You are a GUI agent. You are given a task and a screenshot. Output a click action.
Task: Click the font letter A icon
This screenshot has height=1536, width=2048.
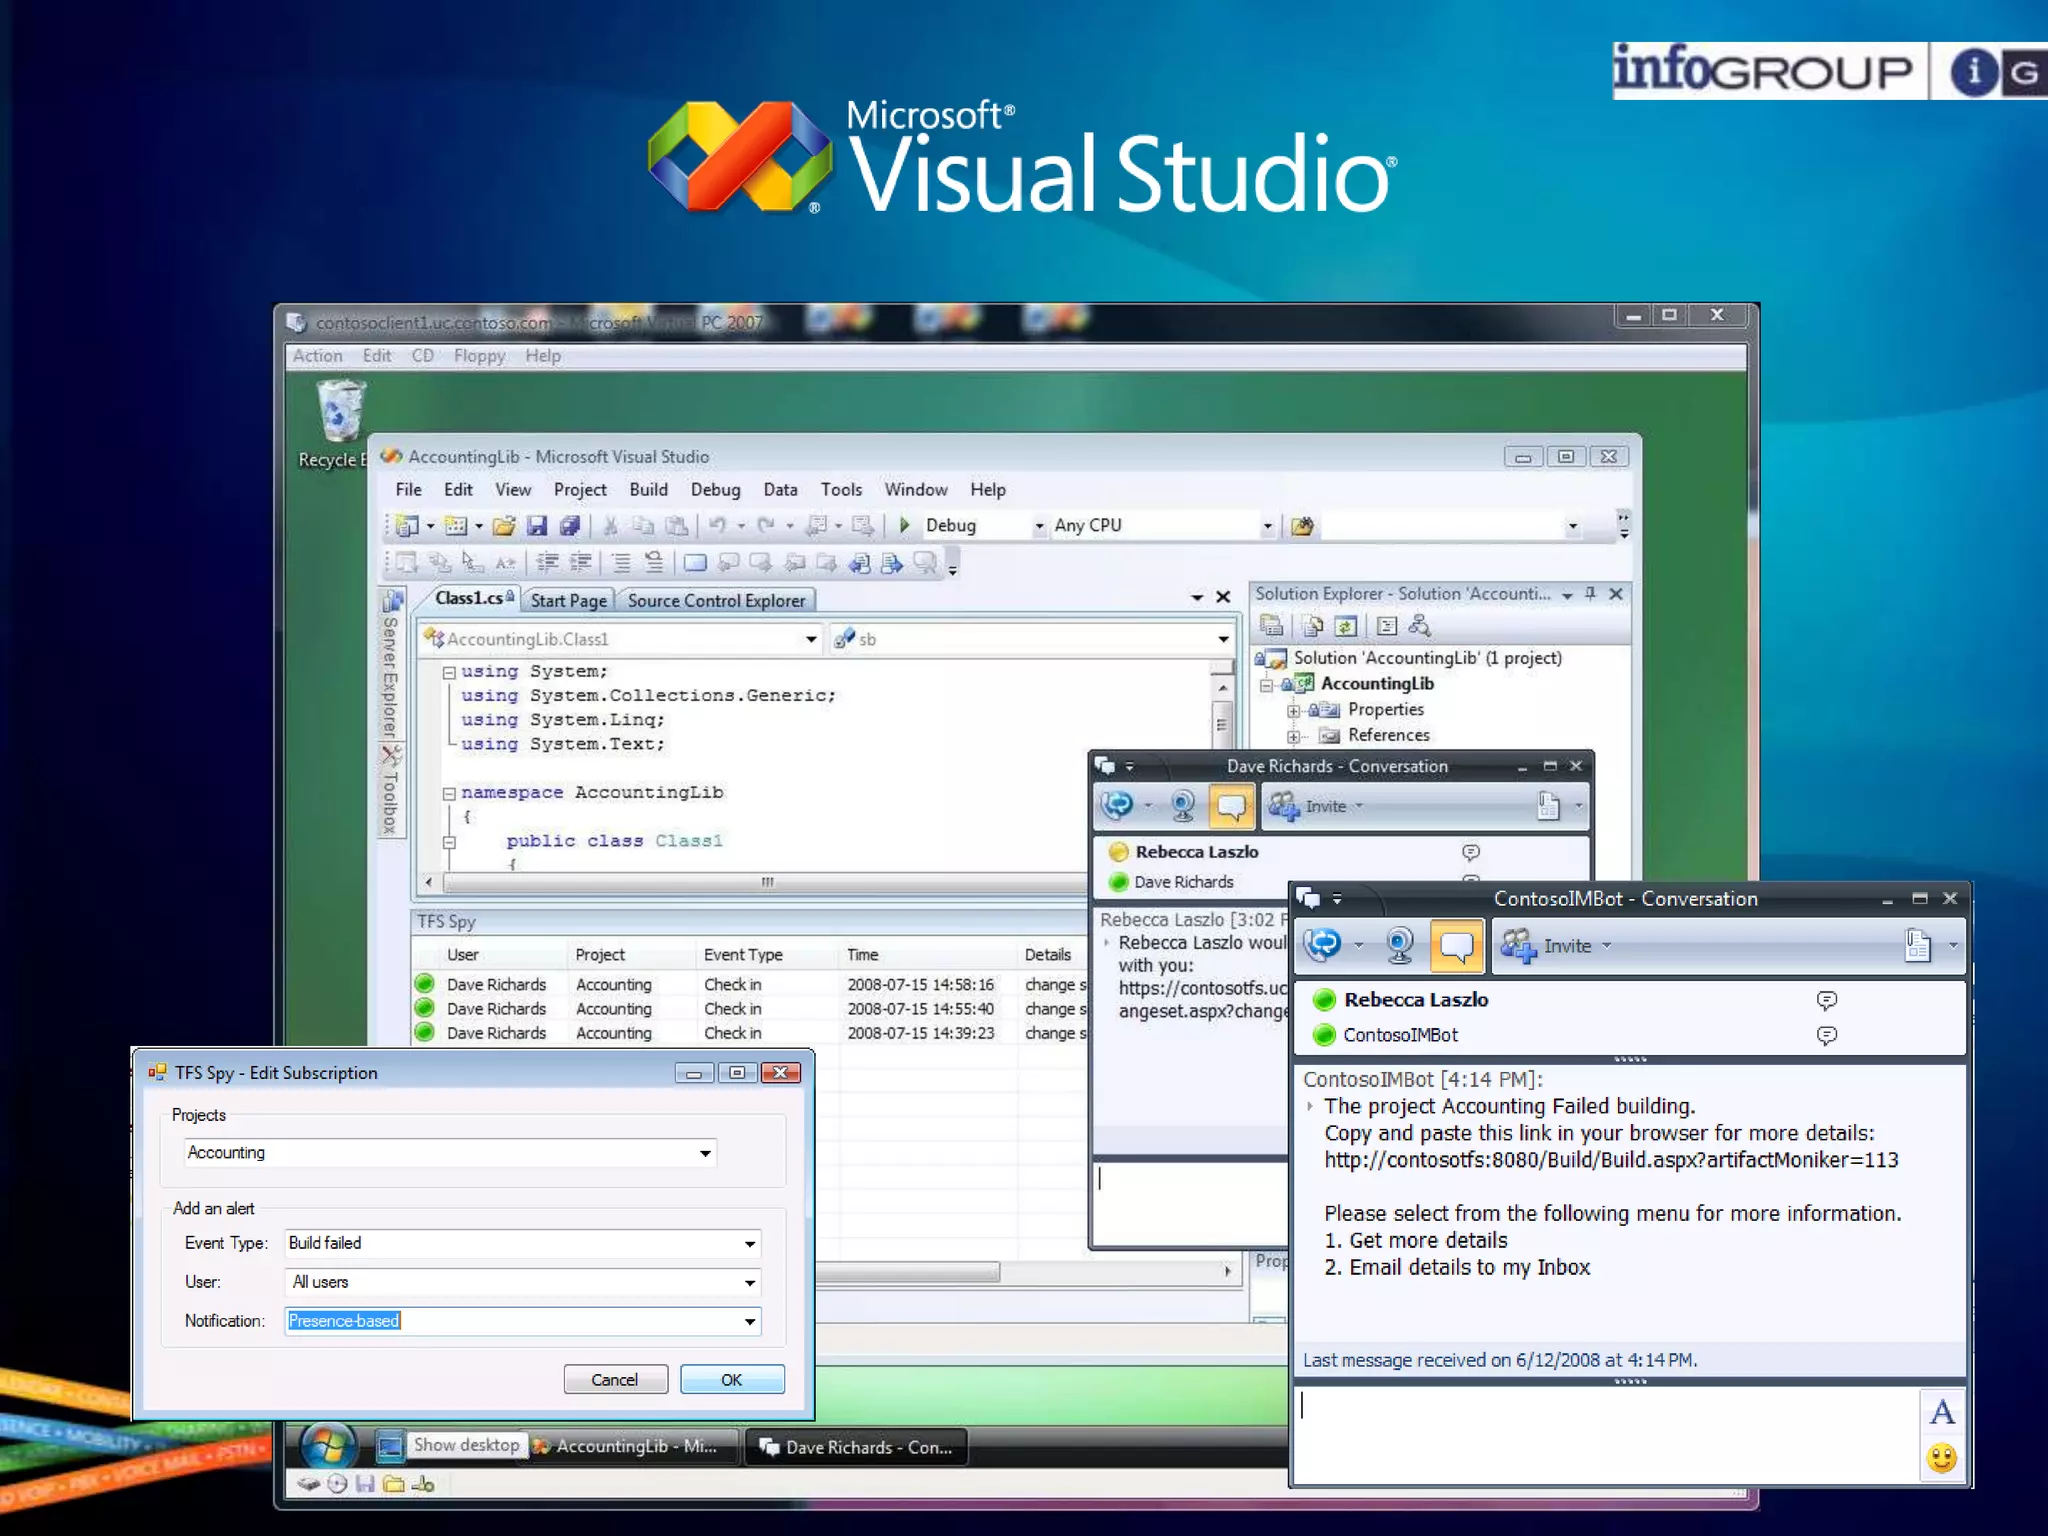(x=1941, y=1412)
